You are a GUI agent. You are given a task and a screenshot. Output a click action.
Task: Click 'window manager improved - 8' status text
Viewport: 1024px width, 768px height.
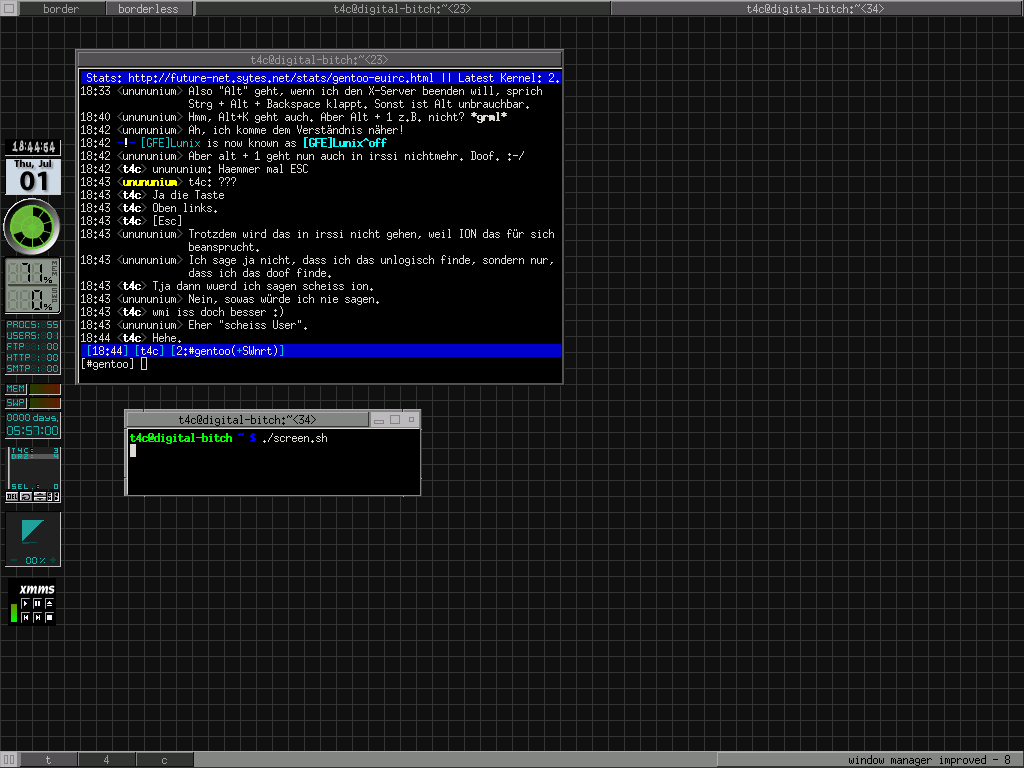(x=929, y=760)
